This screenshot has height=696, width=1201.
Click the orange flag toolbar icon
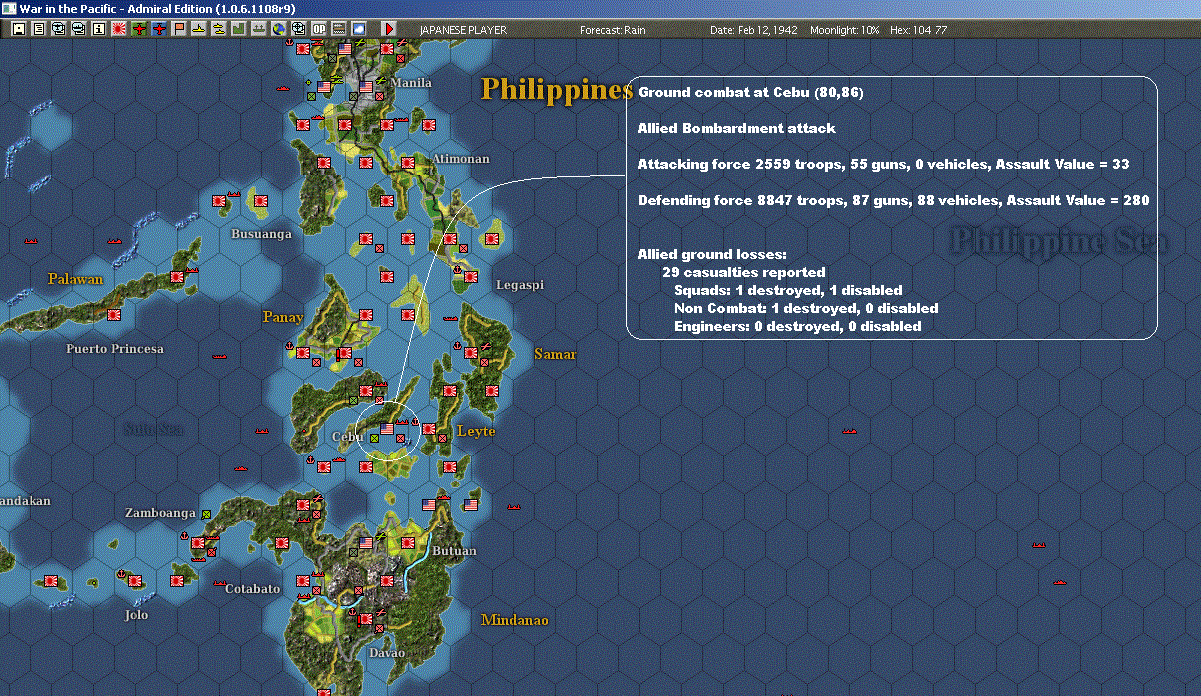[x=179, y=29]
